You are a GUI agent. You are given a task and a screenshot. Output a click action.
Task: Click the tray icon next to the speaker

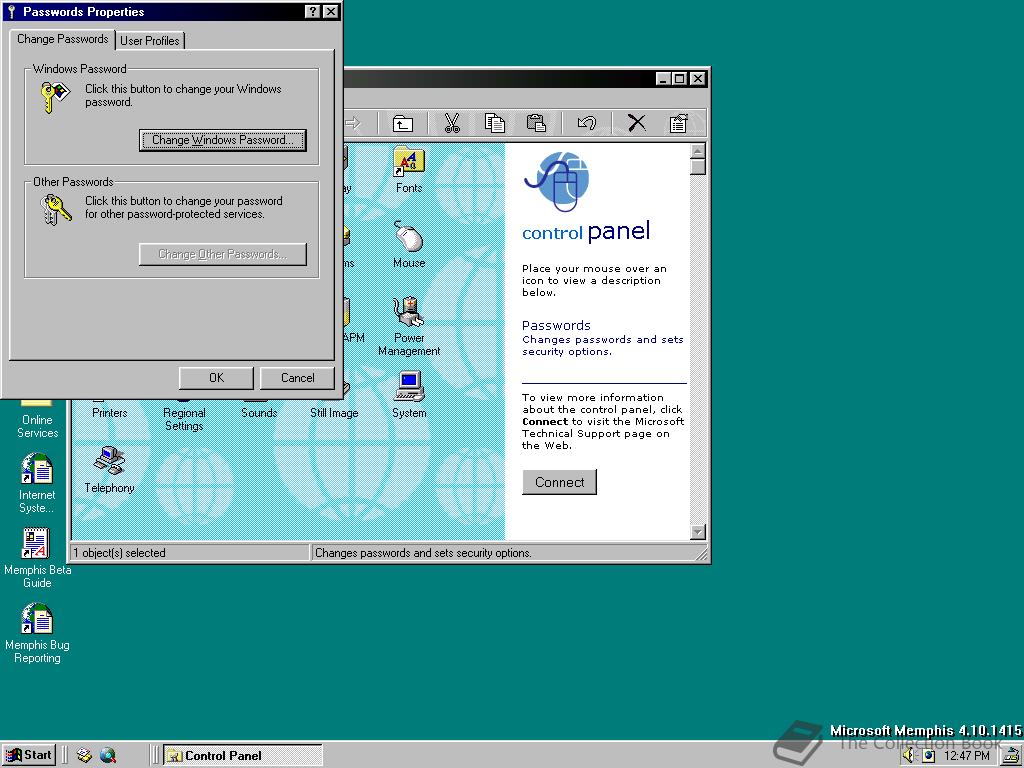coord(928,756)
